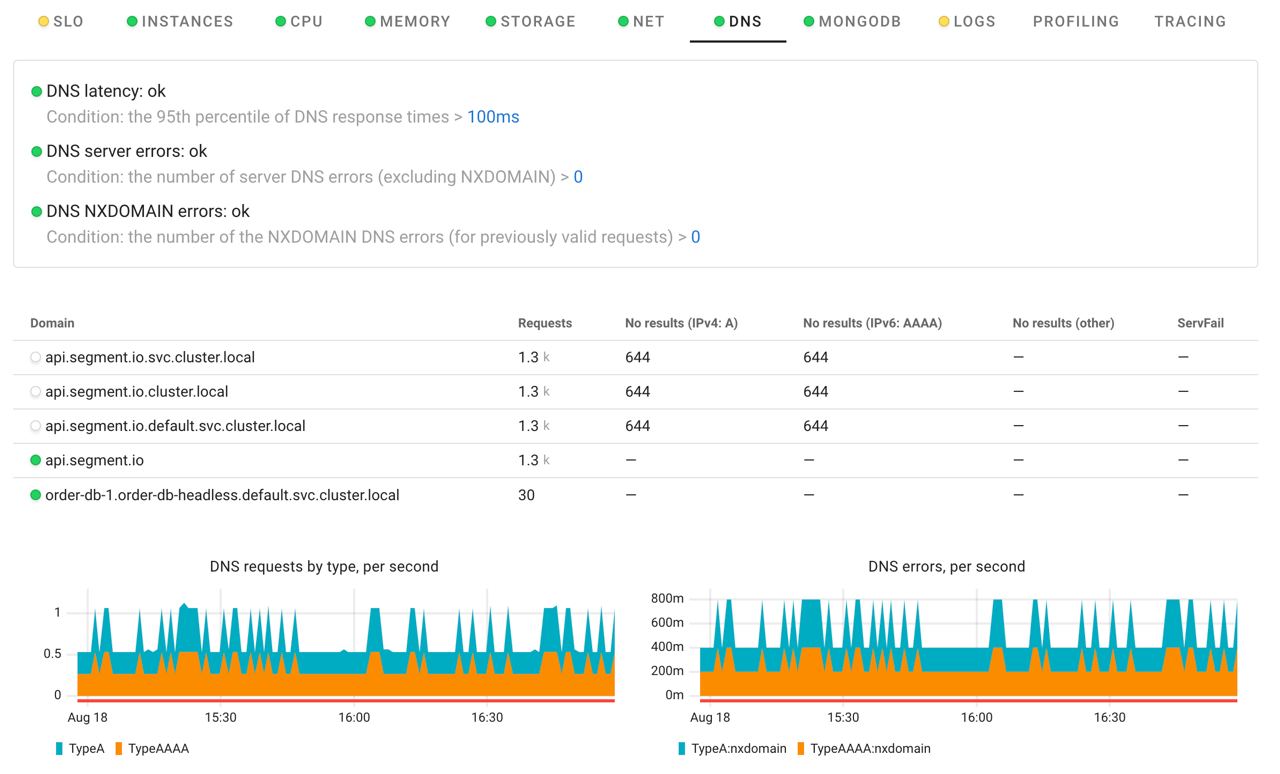Click the TypeAAAA orange legend swatch

pos(118,747)
